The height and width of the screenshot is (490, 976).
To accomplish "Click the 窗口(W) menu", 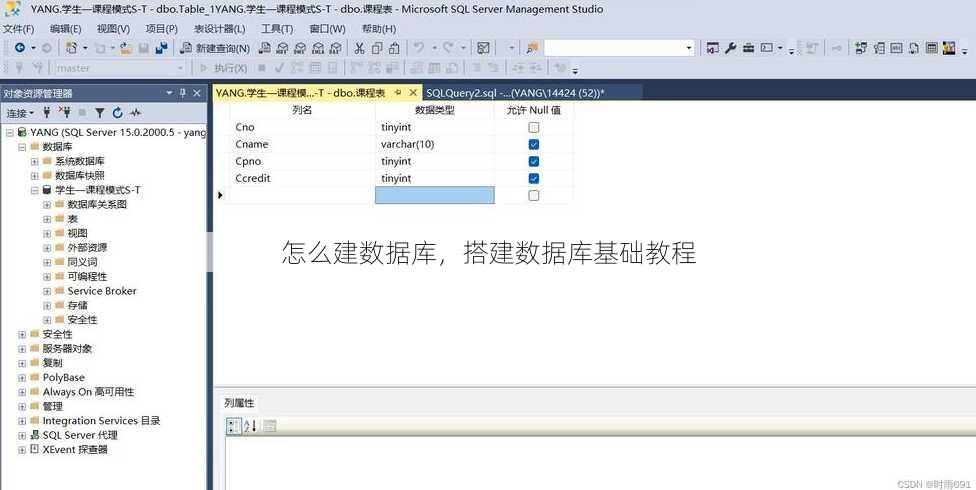I will coord(327,29).
